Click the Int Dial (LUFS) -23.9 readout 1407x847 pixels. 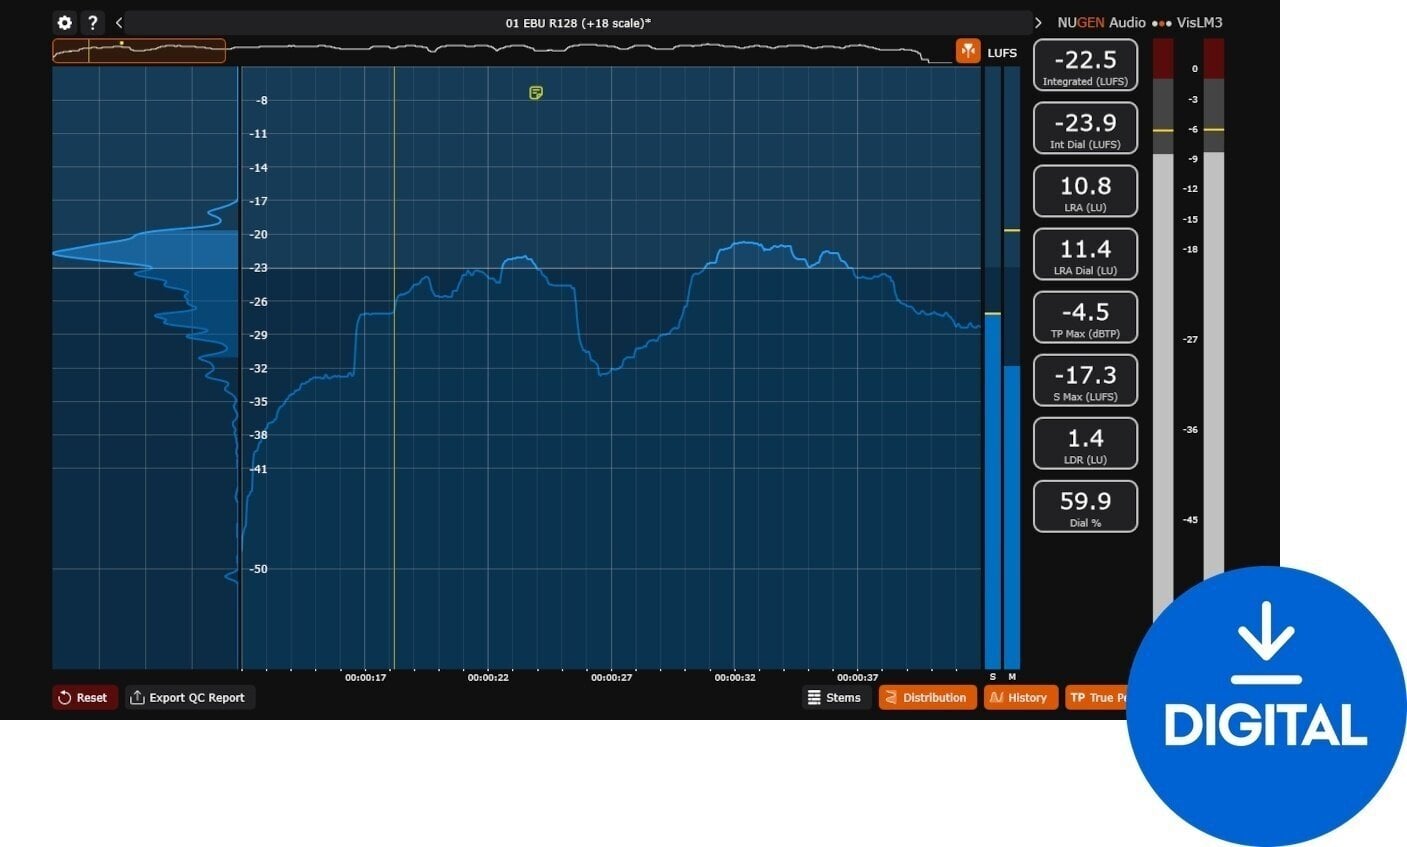point(1085,128)
